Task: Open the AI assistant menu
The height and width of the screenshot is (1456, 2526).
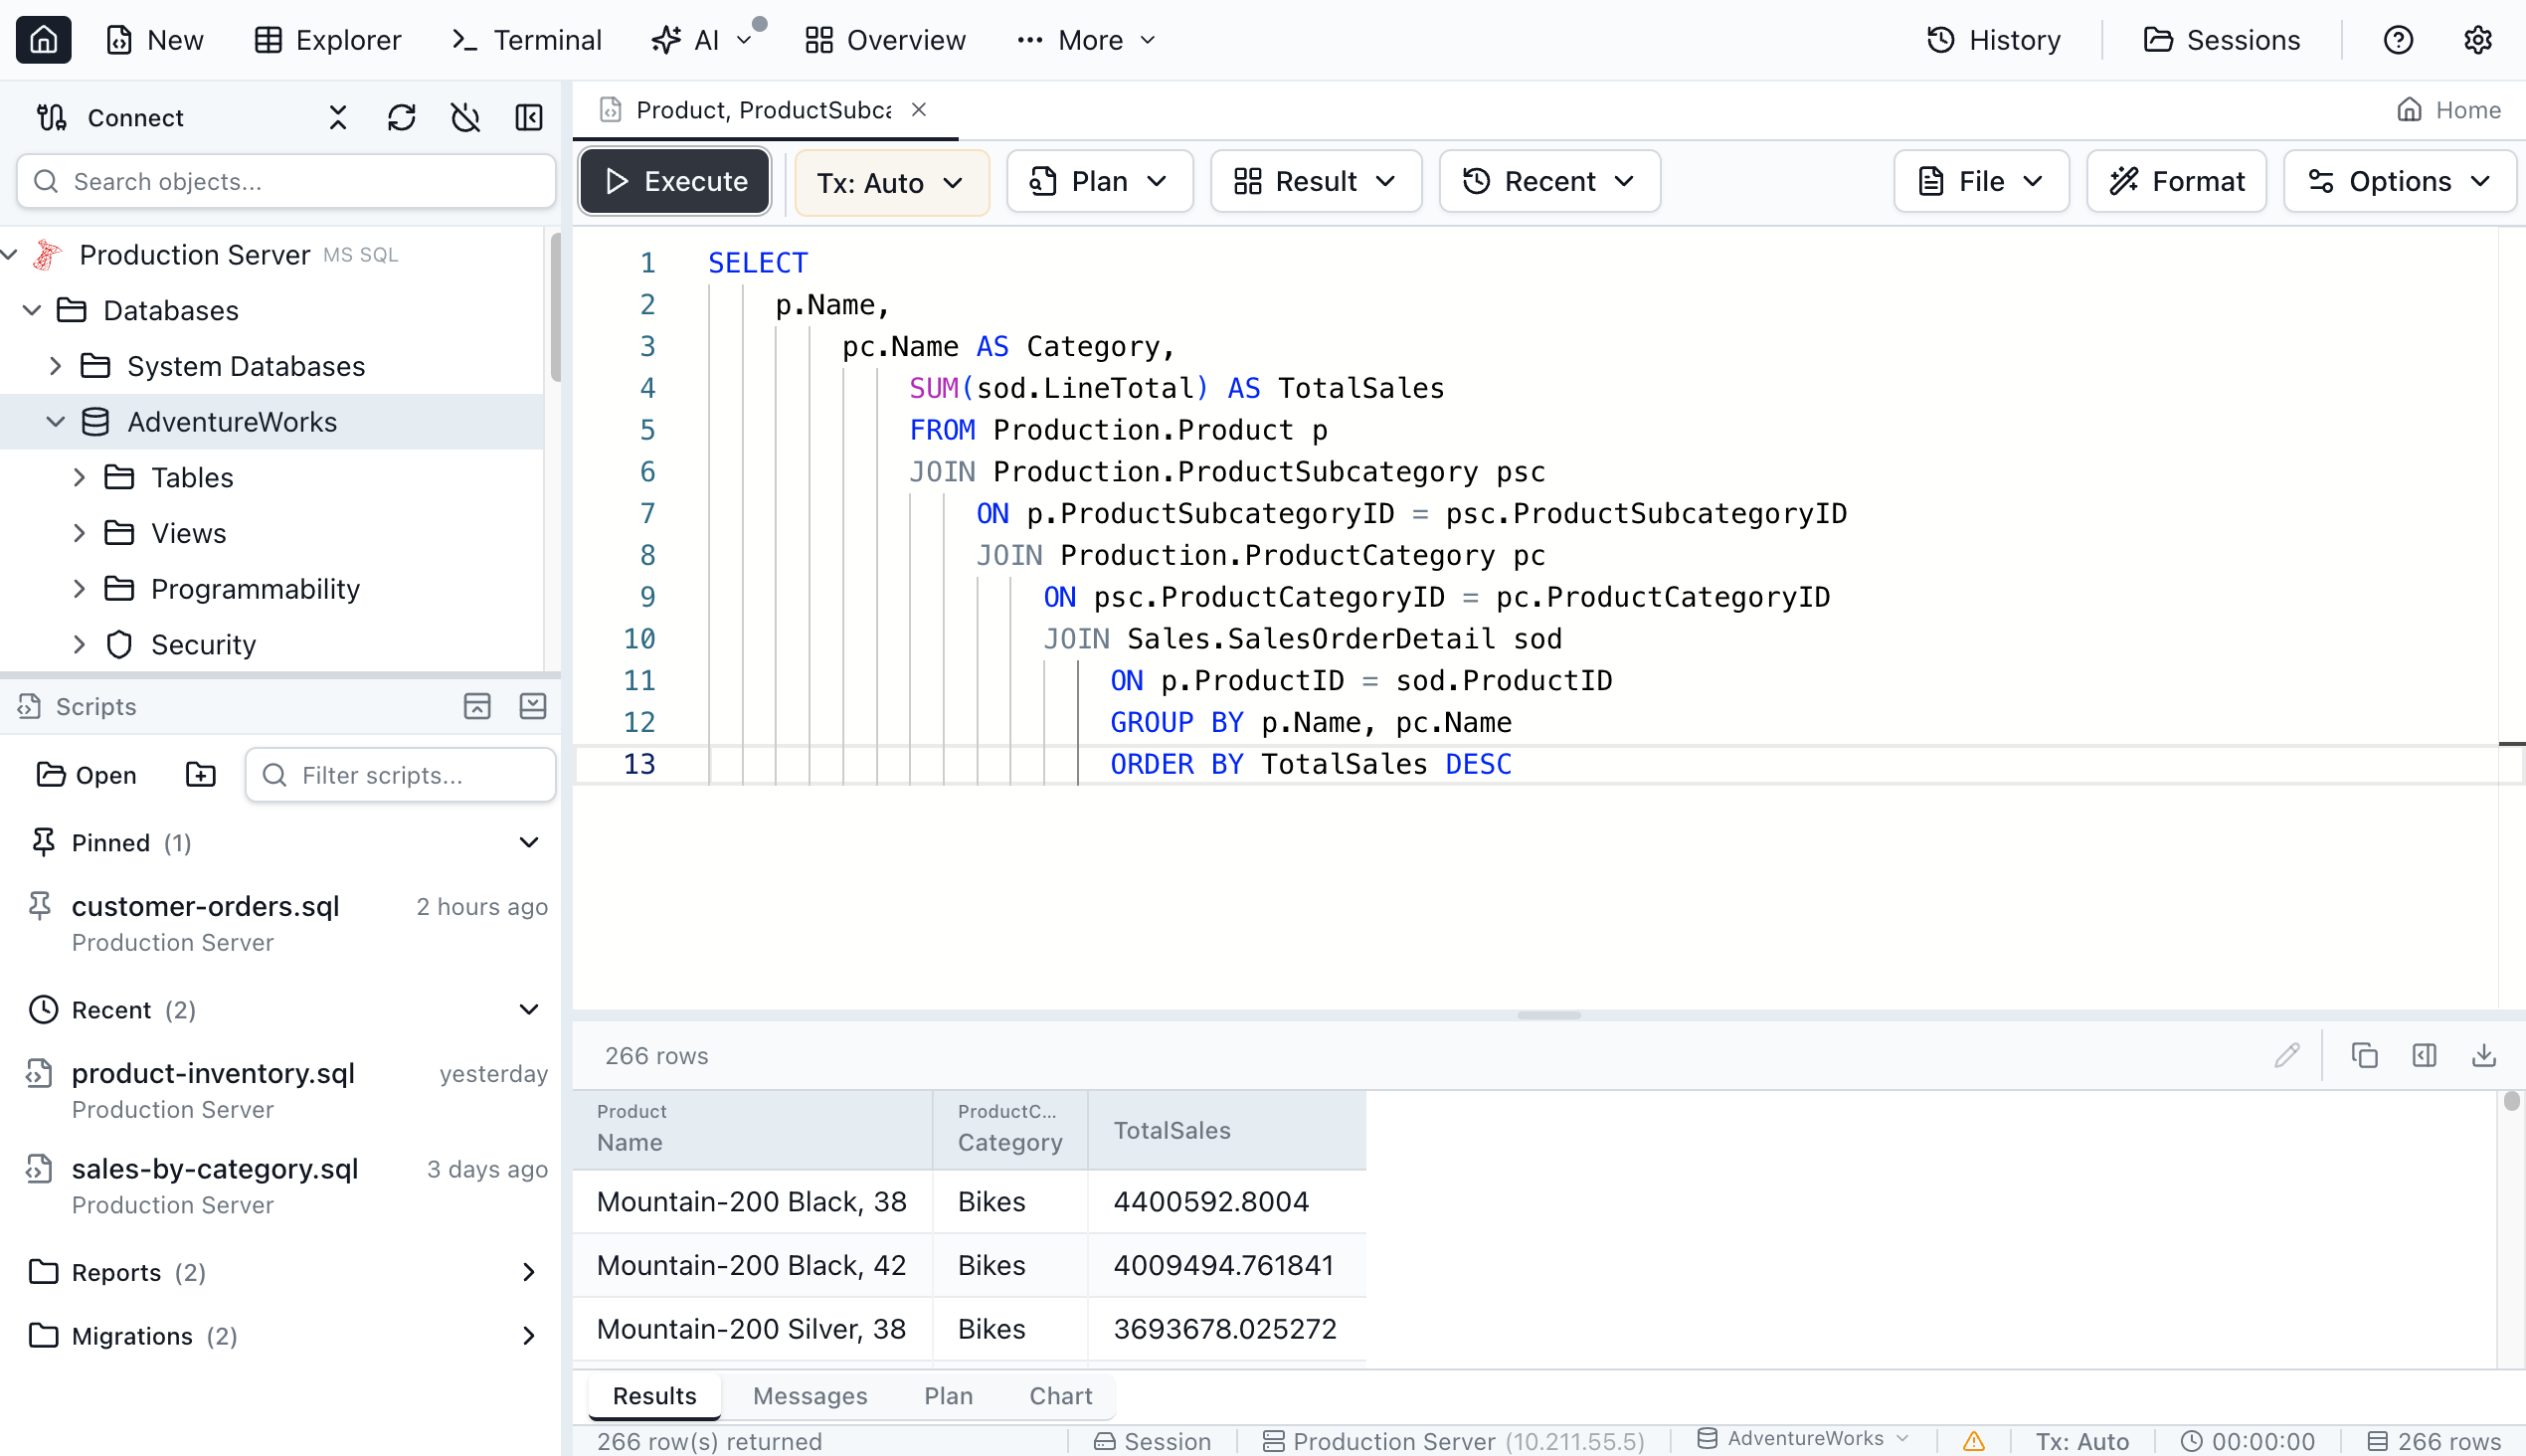Action: point(702,40)
